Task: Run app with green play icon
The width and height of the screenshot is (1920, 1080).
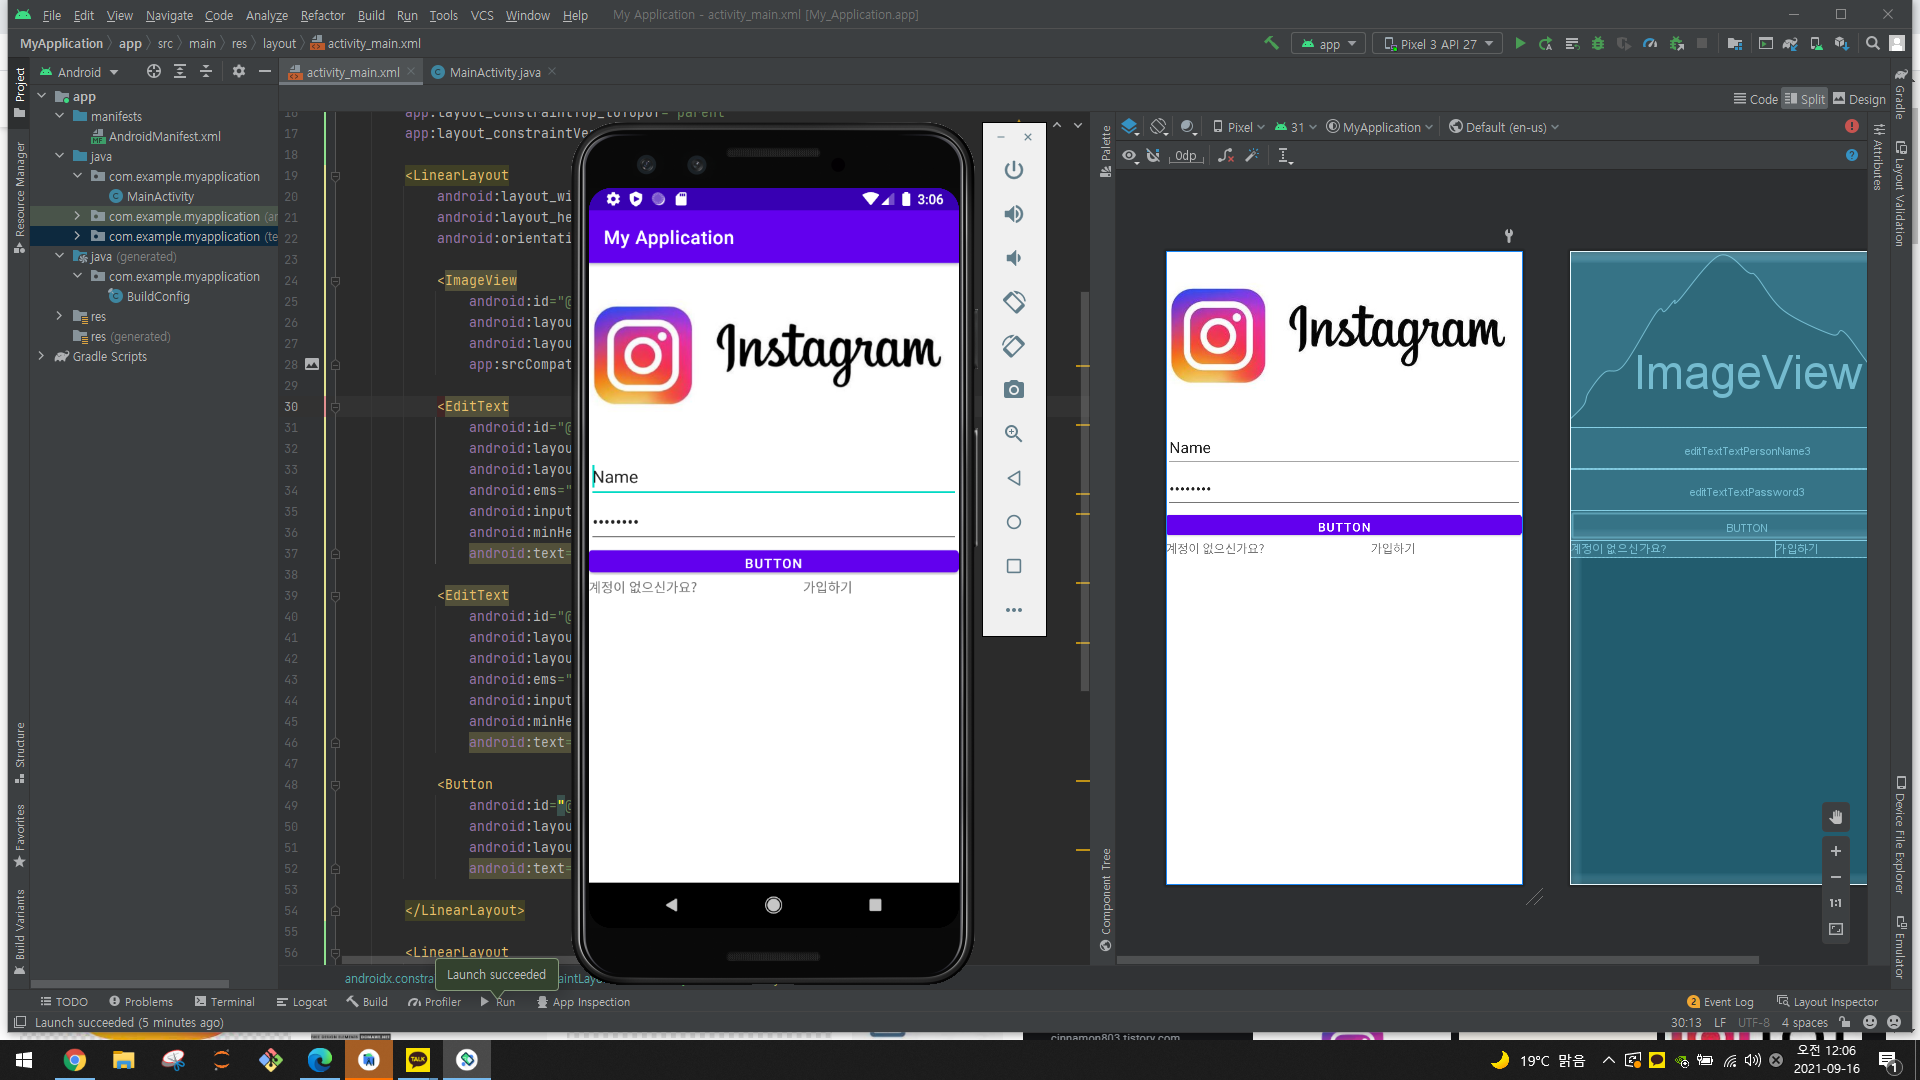Action: pyautogui.click(x=1520, y=44)
